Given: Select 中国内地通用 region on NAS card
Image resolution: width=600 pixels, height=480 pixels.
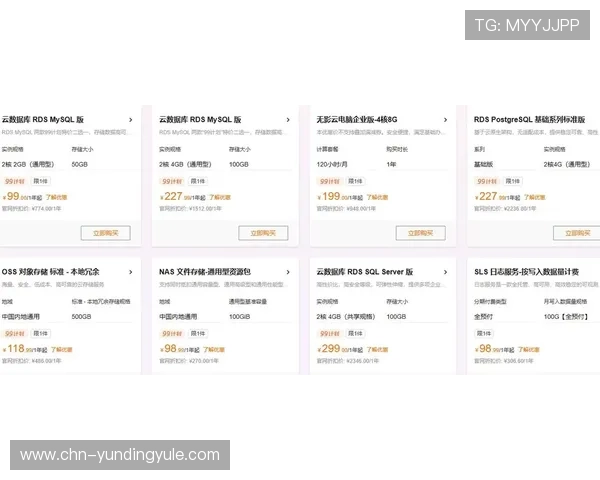Looking at the screenshot, I should coord(178,317).
